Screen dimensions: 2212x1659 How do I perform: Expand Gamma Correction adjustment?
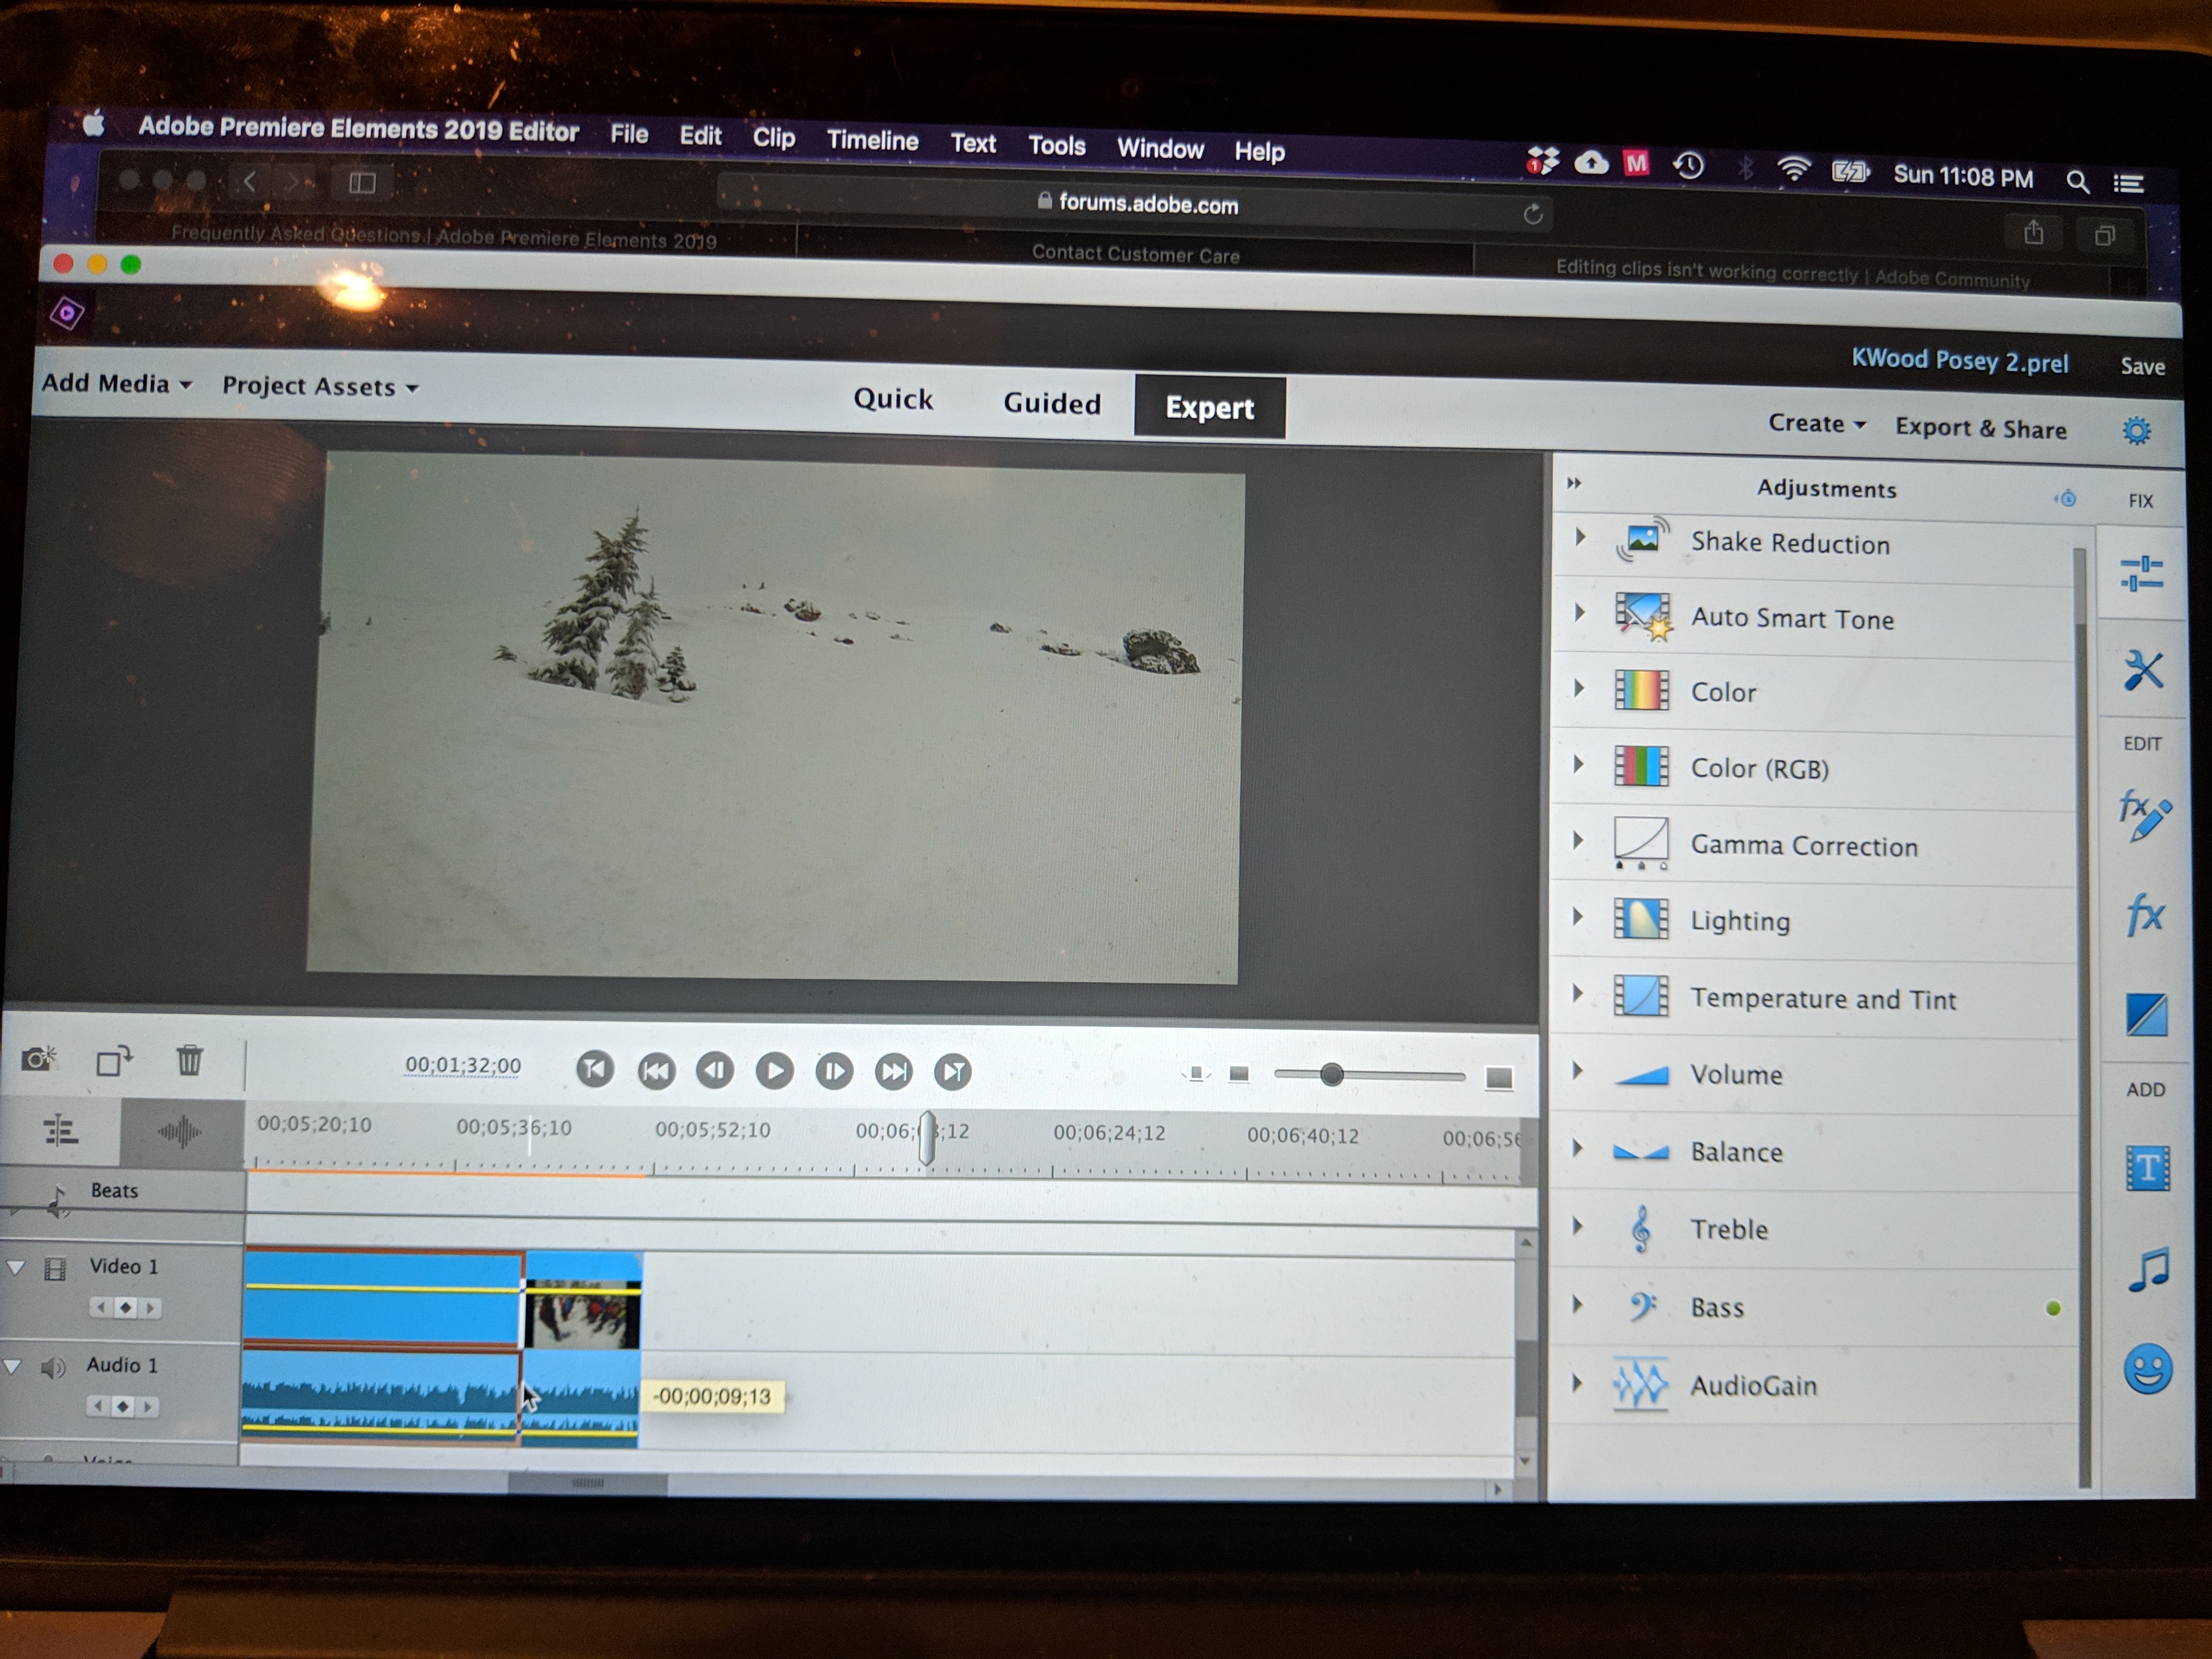1578,840
